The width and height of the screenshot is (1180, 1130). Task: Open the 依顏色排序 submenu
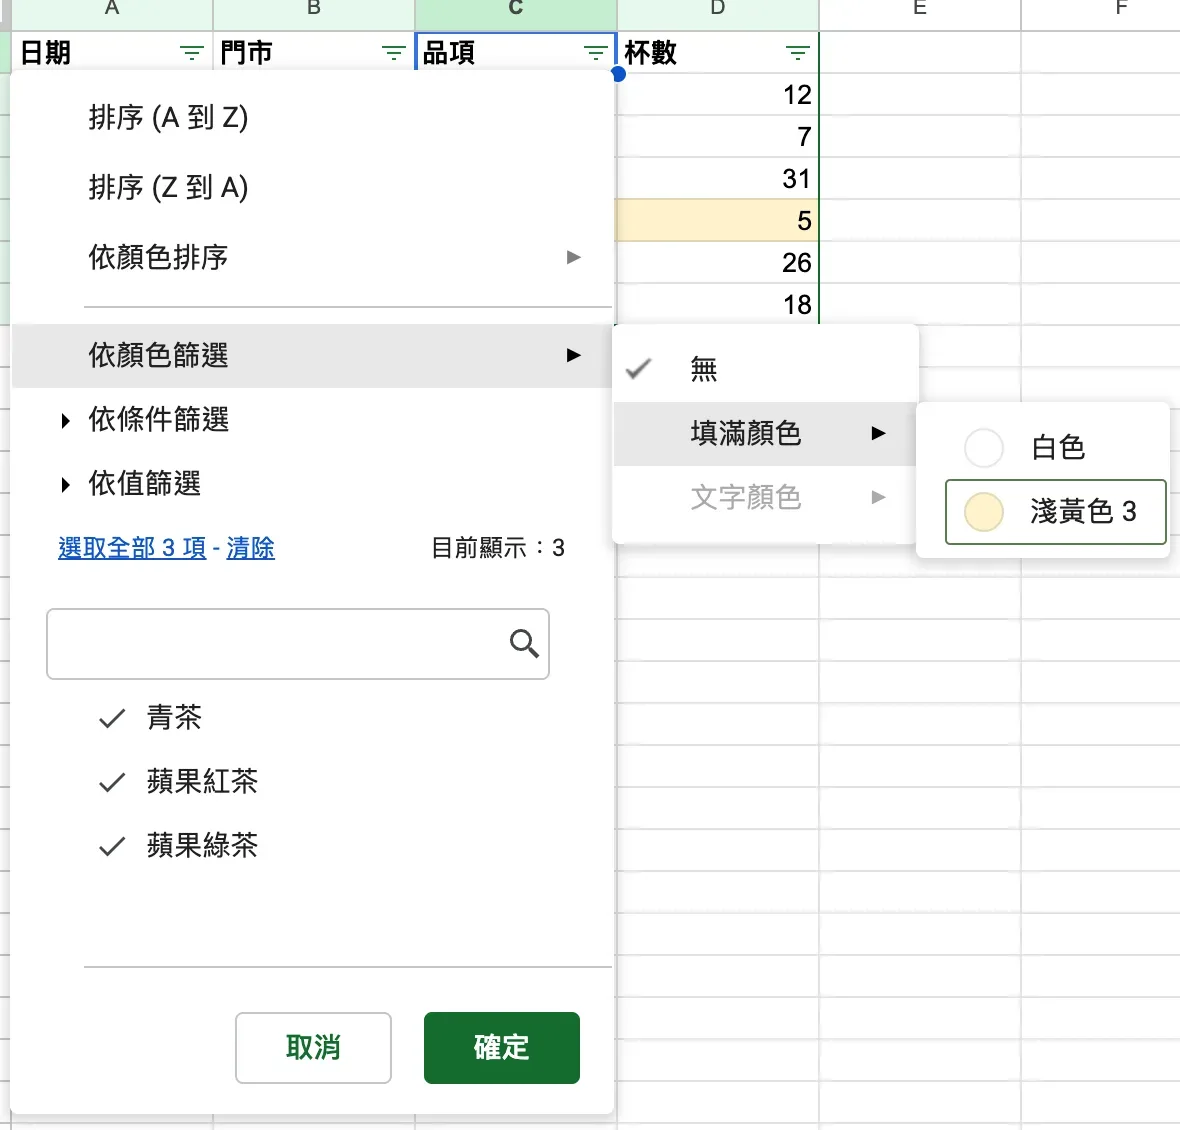point(312,257)
